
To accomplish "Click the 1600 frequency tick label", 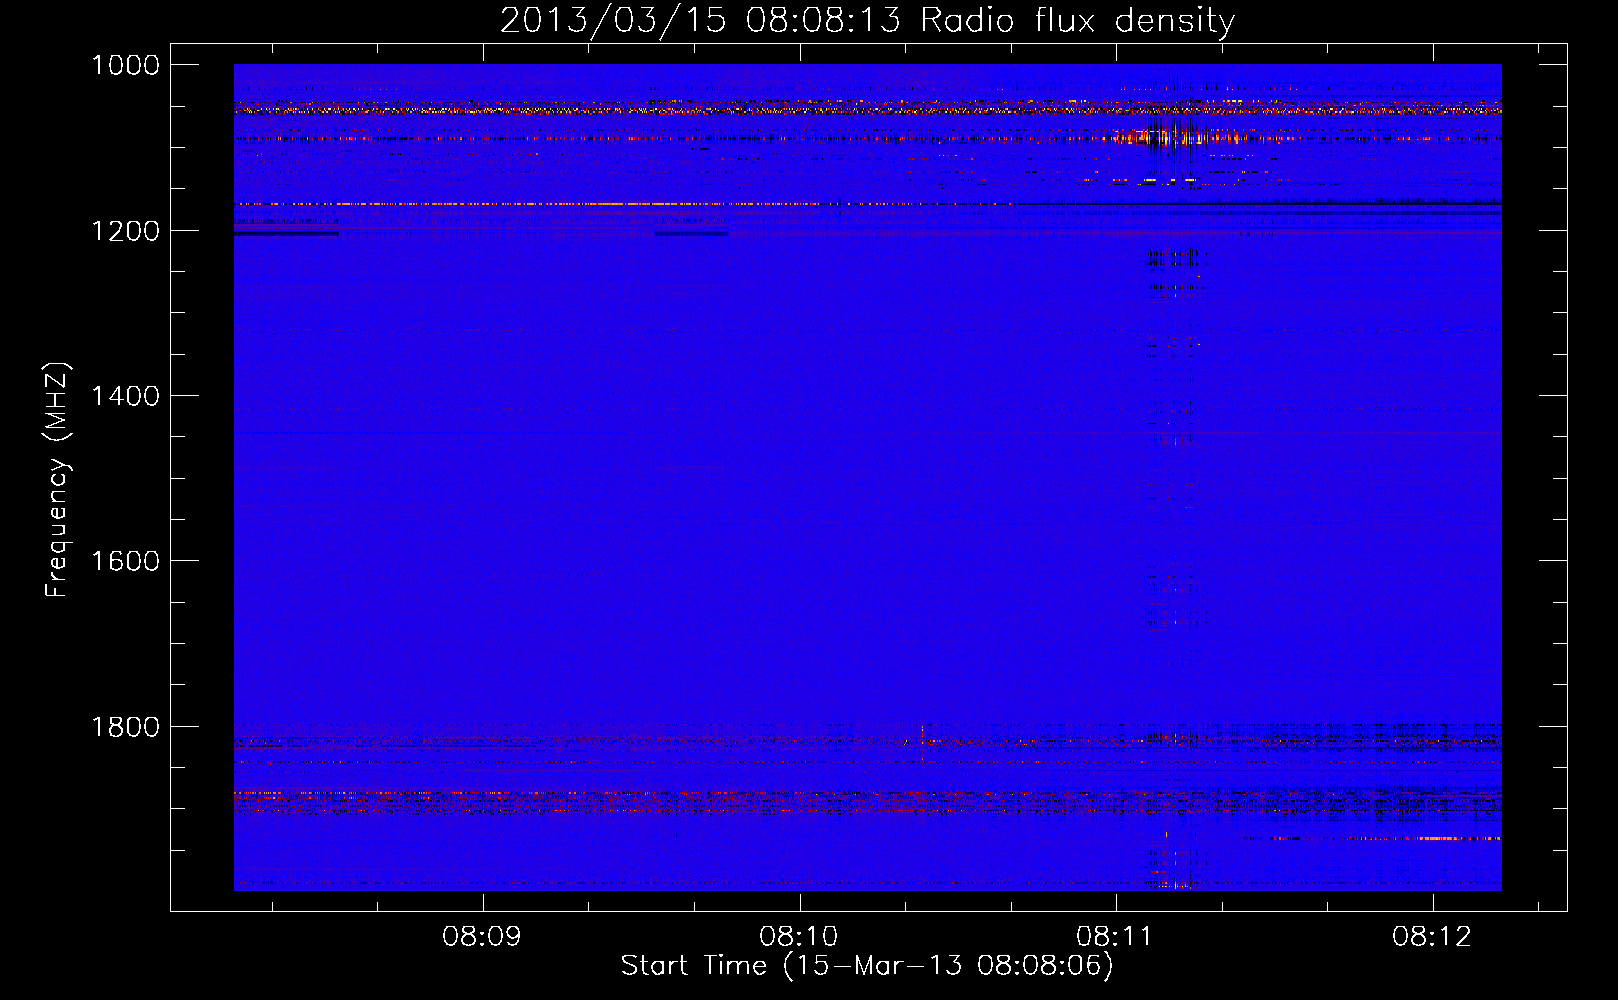I will [x=125, y=561].
